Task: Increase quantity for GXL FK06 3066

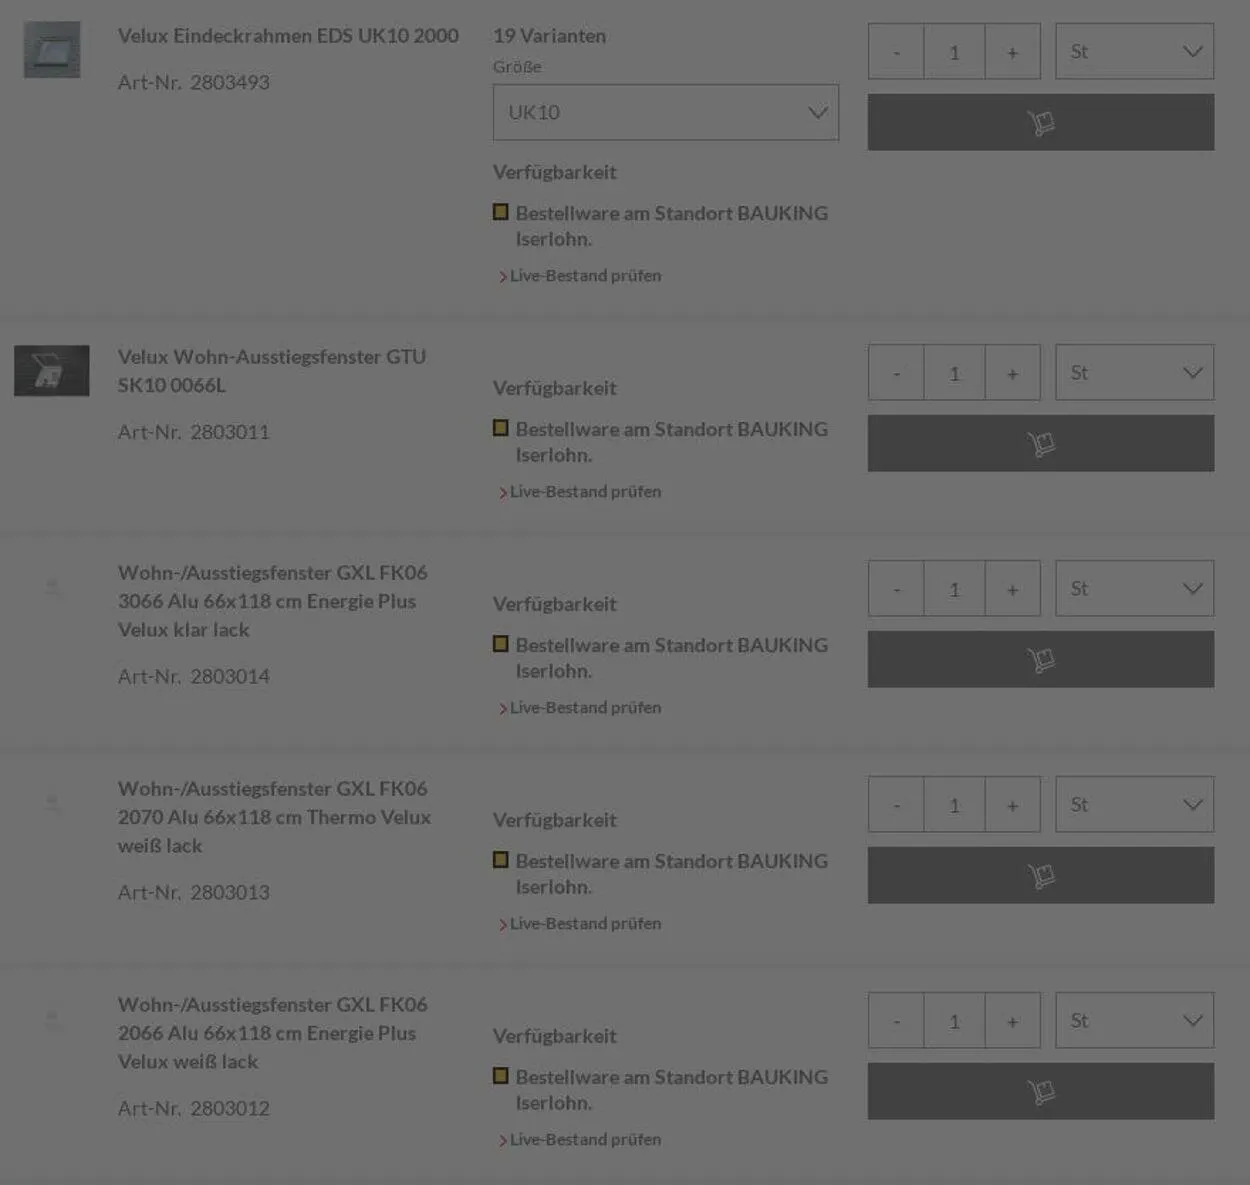Action: point(1012,589)
